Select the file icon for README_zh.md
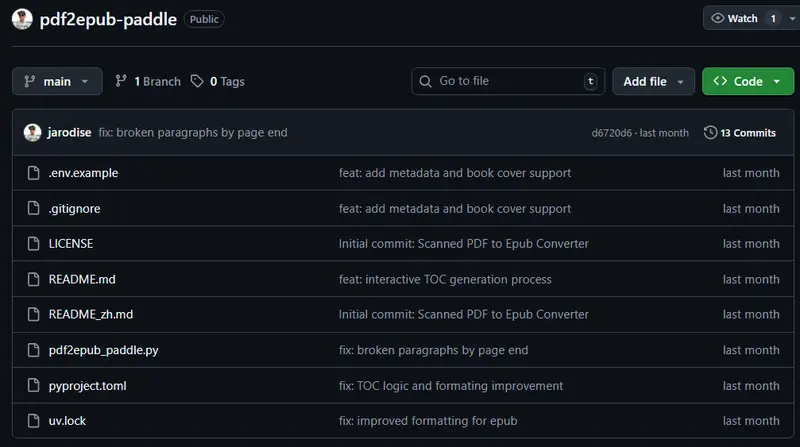The height and width of the screenshot is (447, 800). tap(33, 314)
